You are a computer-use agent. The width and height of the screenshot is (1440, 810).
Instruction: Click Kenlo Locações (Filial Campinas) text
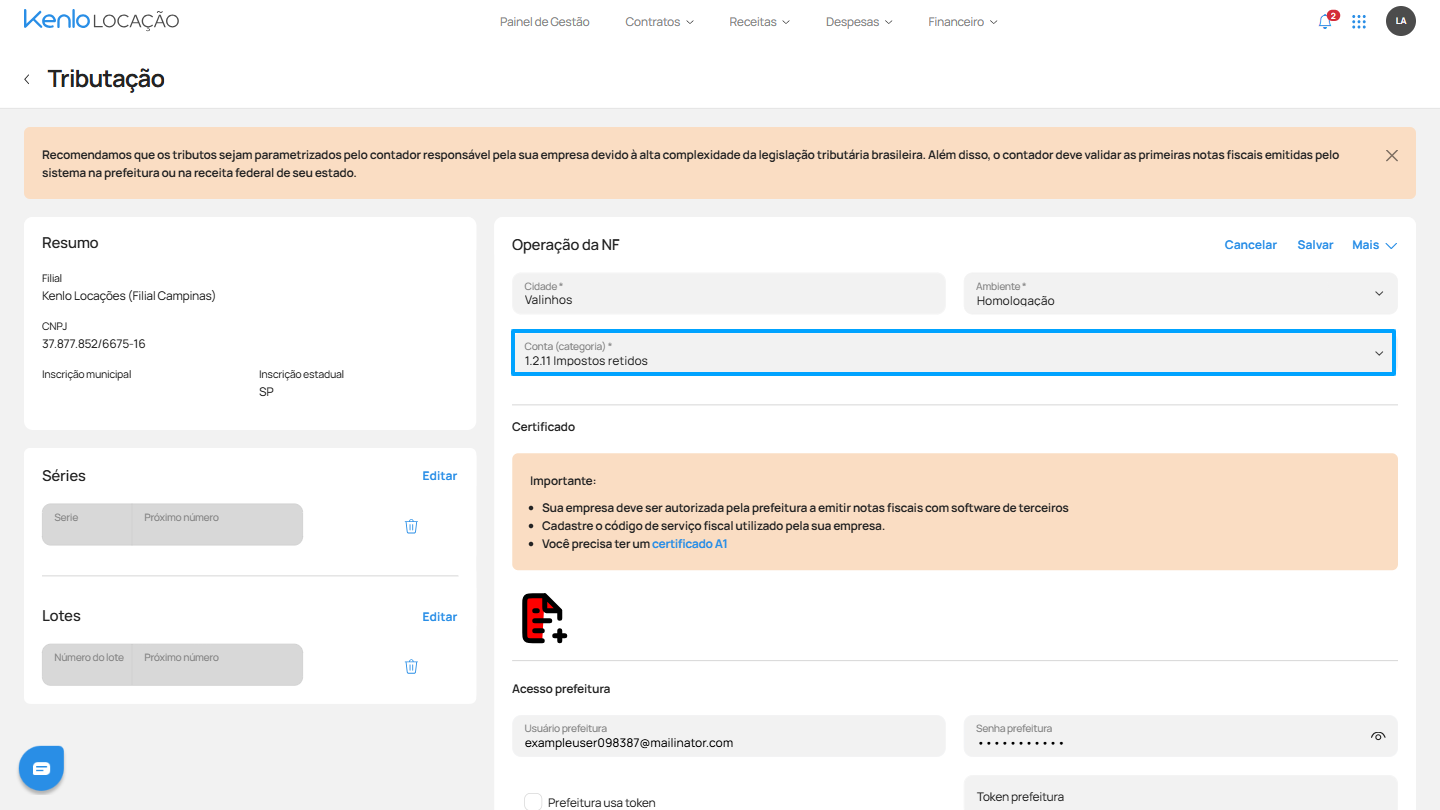pos(129,296)
